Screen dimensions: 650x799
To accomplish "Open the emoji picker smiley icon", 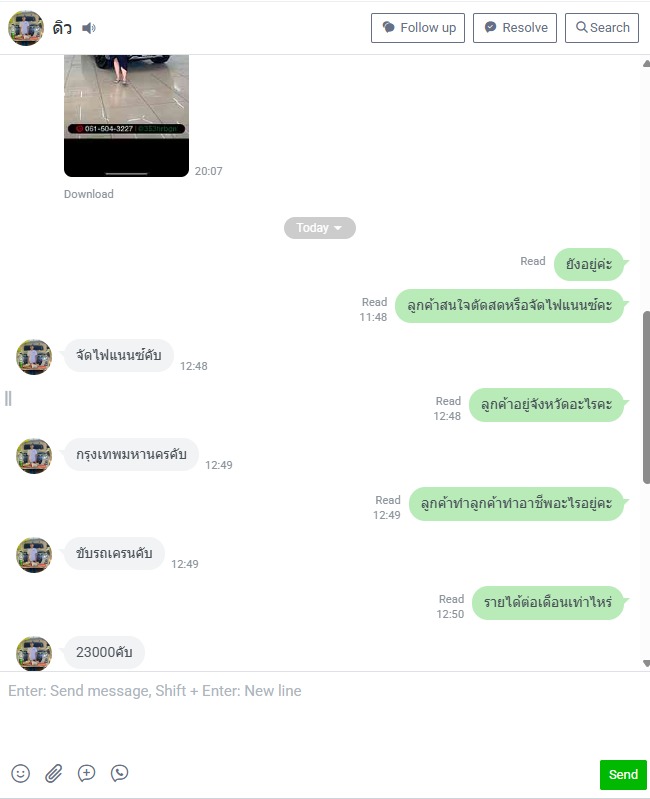I will tap(20, 773).
